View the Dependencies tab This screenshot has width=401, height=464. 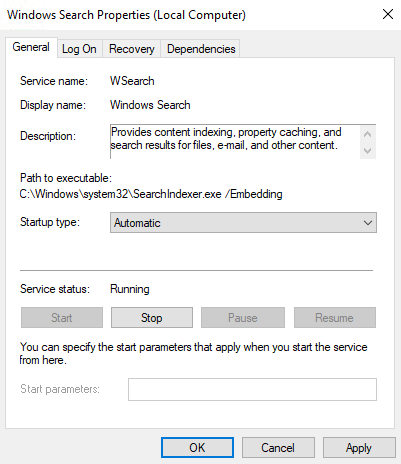[x=201, y=49]
